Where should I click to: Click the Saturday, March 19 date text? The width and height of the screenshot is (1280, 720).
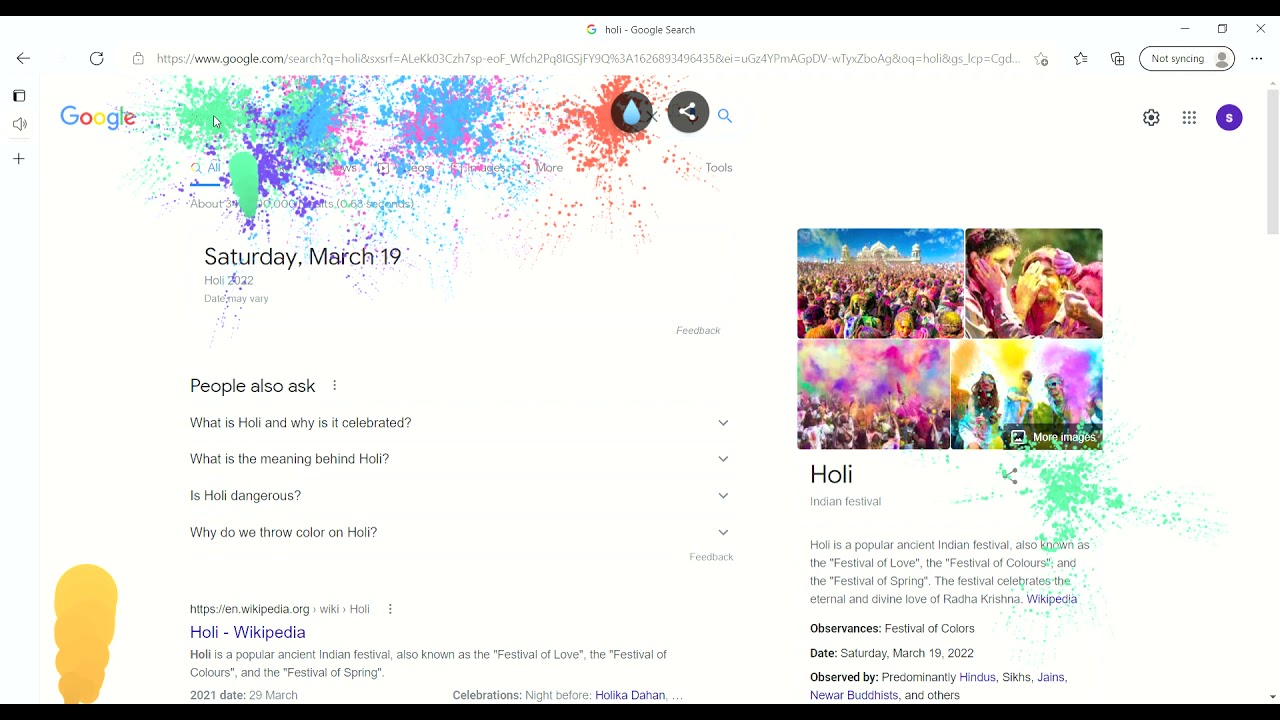[303, 257]
